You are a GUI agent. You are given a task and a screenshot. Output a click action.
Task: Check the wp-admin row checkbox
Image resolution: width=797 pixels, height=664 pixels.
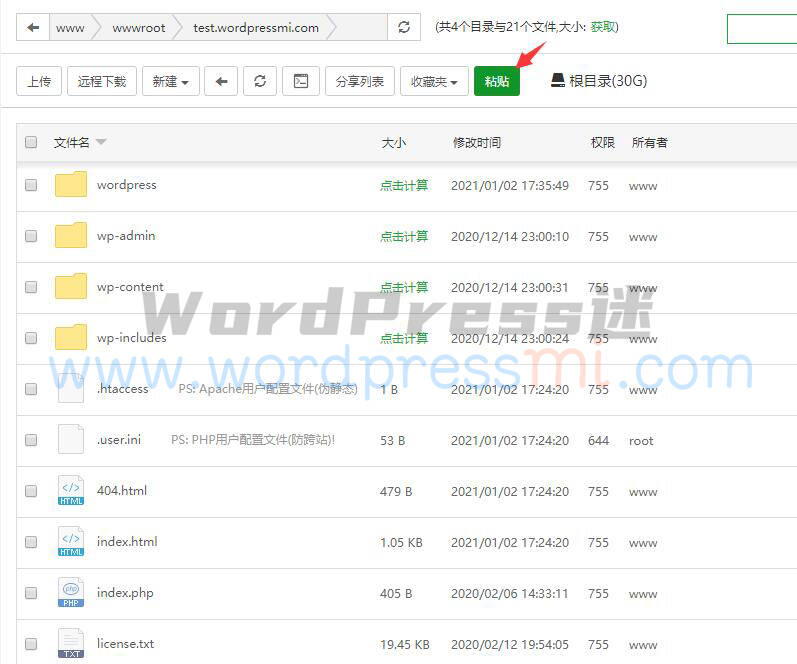(x=31, y=236)
